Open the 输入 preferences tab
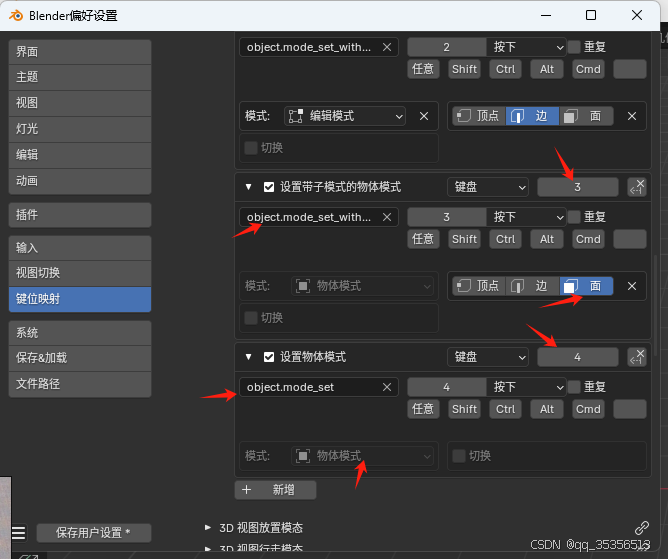 (80, 248)
